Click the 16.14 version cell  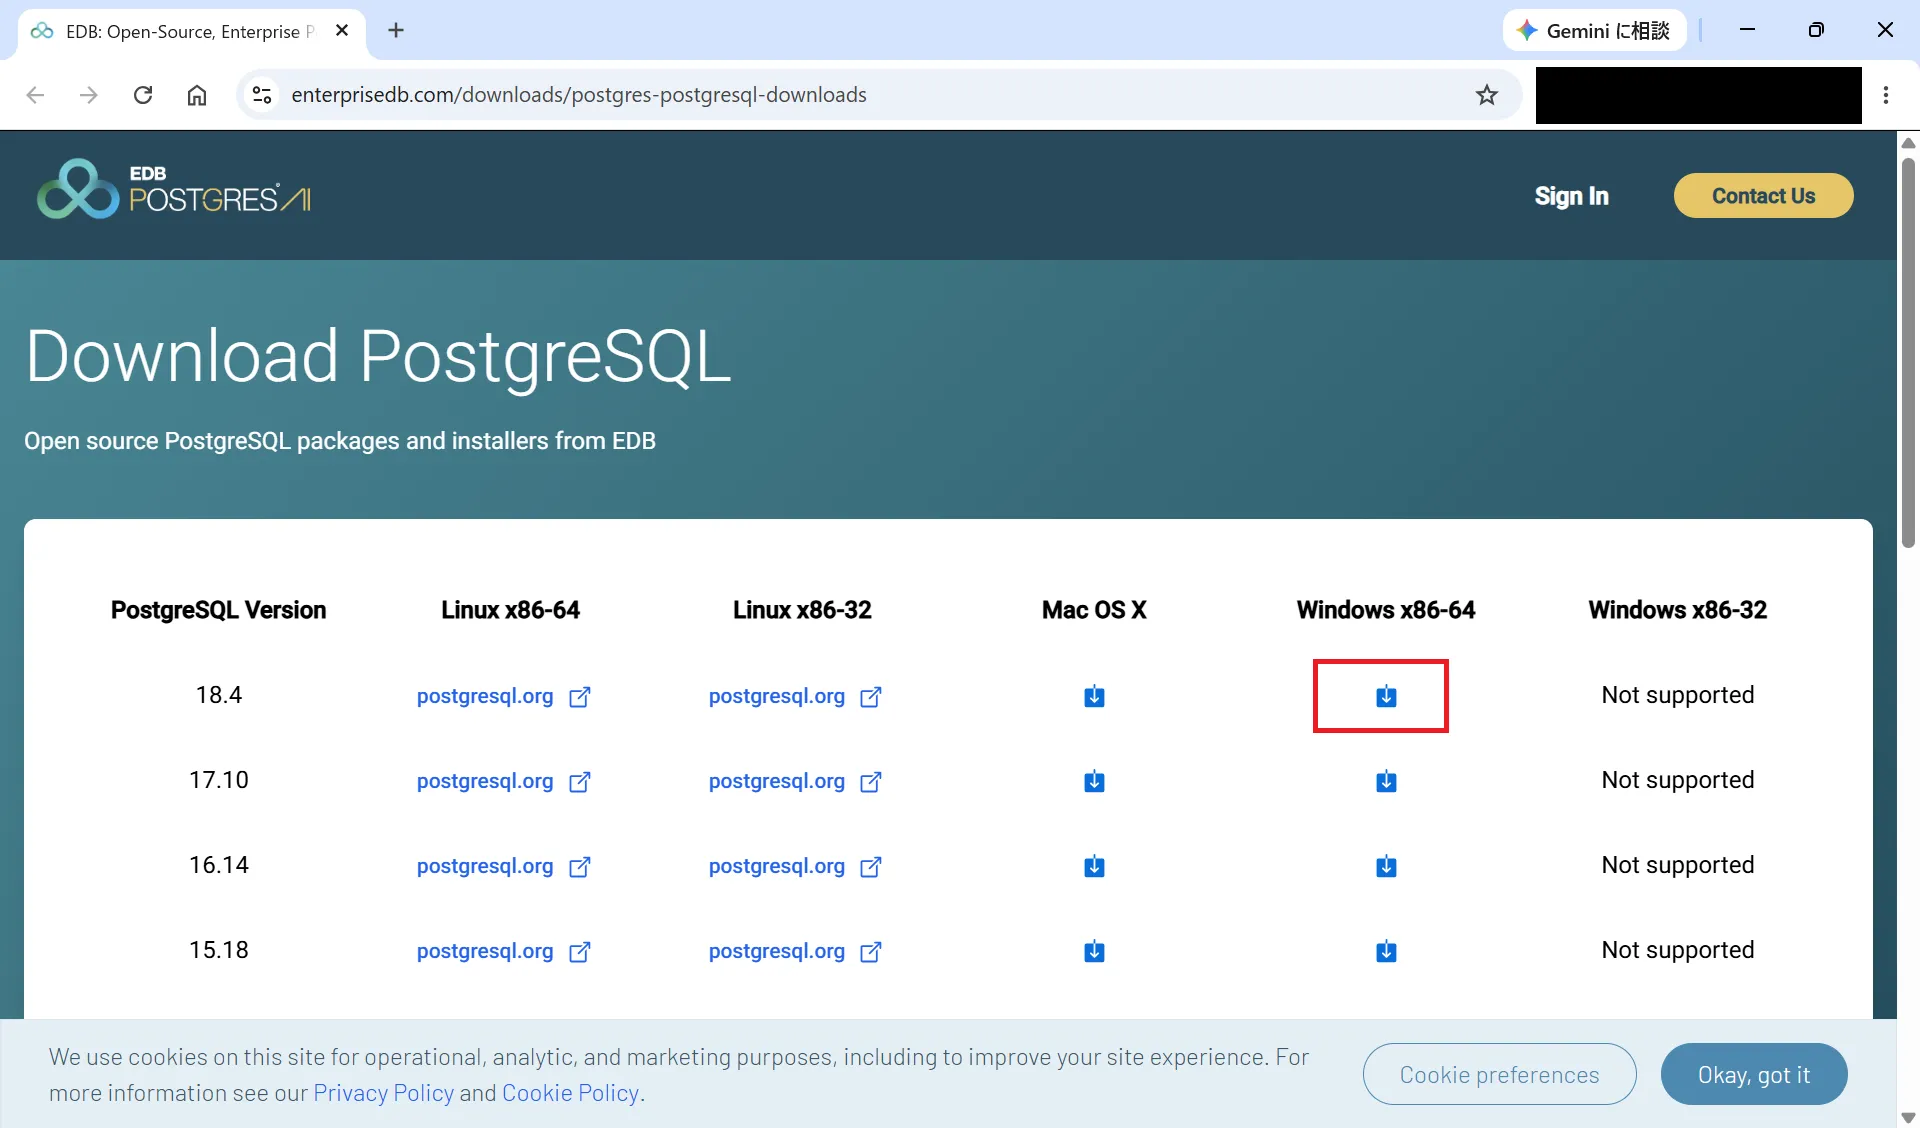click(219, 865)
